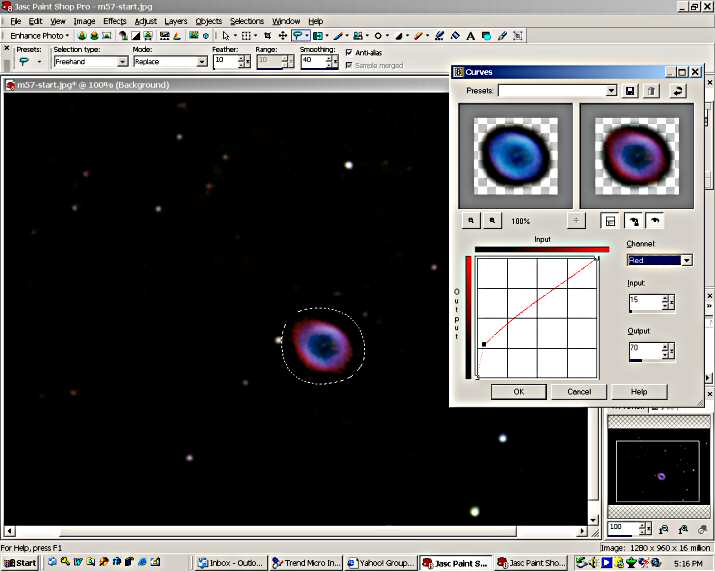The image size is (715, 572).
Task: Select the Move tool in the toolbar
Action: [x=283, y=36]
